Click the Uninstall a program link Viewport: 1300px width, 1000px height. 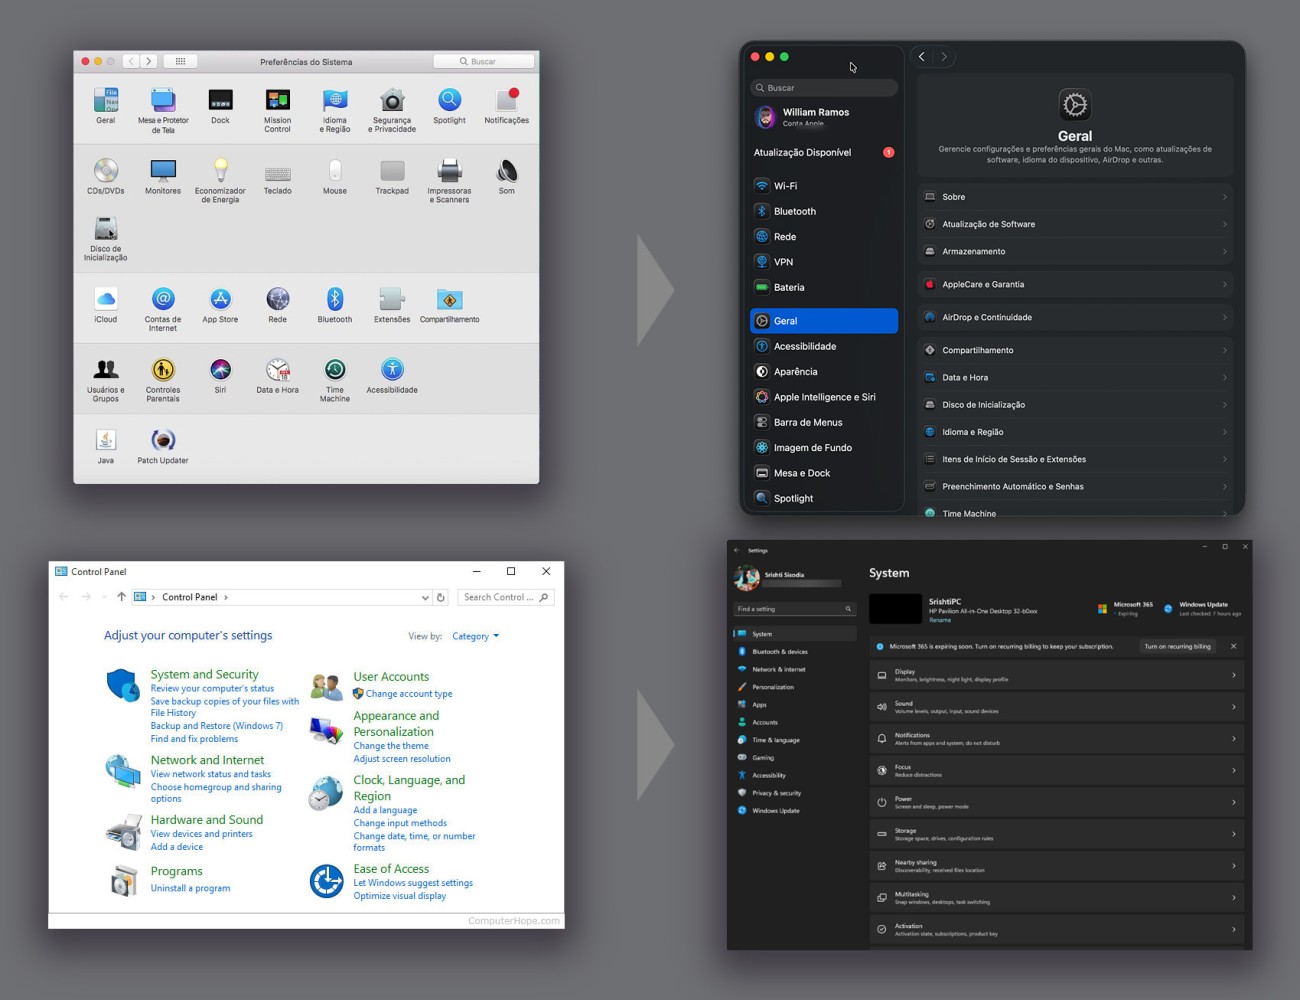(190, 888)
